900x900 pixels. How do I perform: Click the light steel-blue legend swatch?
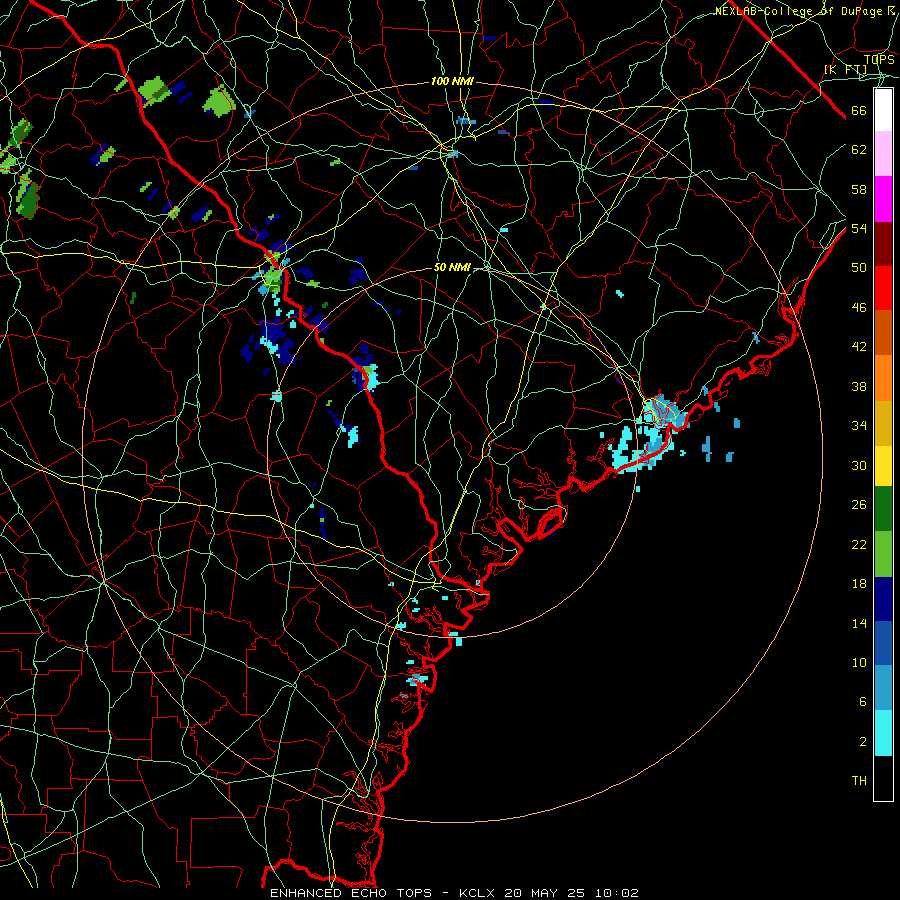[883, 688]
